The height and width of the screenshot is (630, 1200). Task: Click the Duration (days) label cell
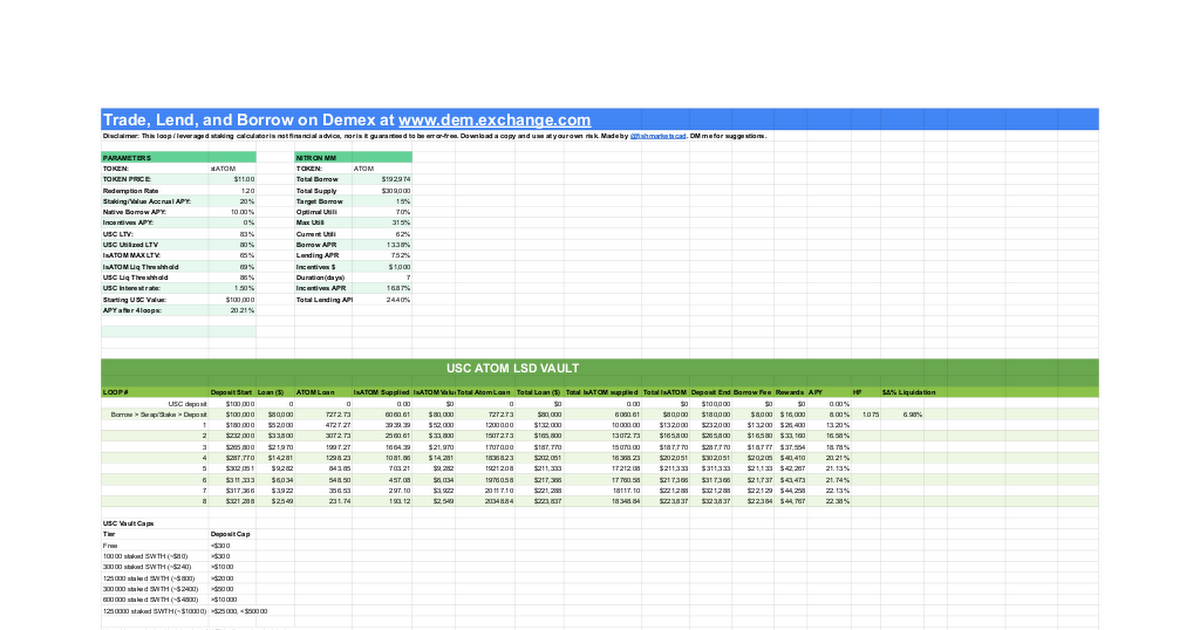(324, 277)
